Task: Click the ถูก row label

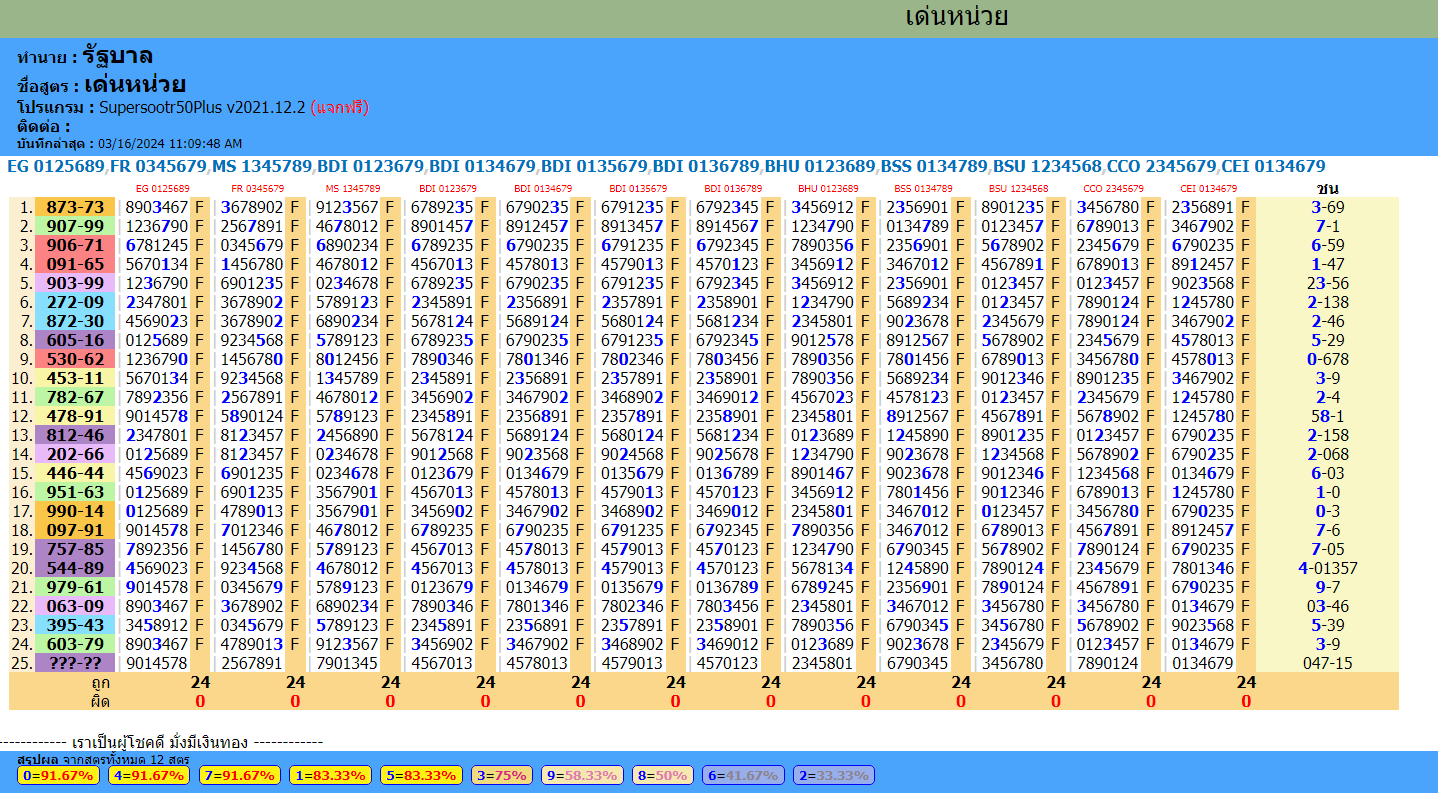Action: pyautogui.click(x=99, y=682)
